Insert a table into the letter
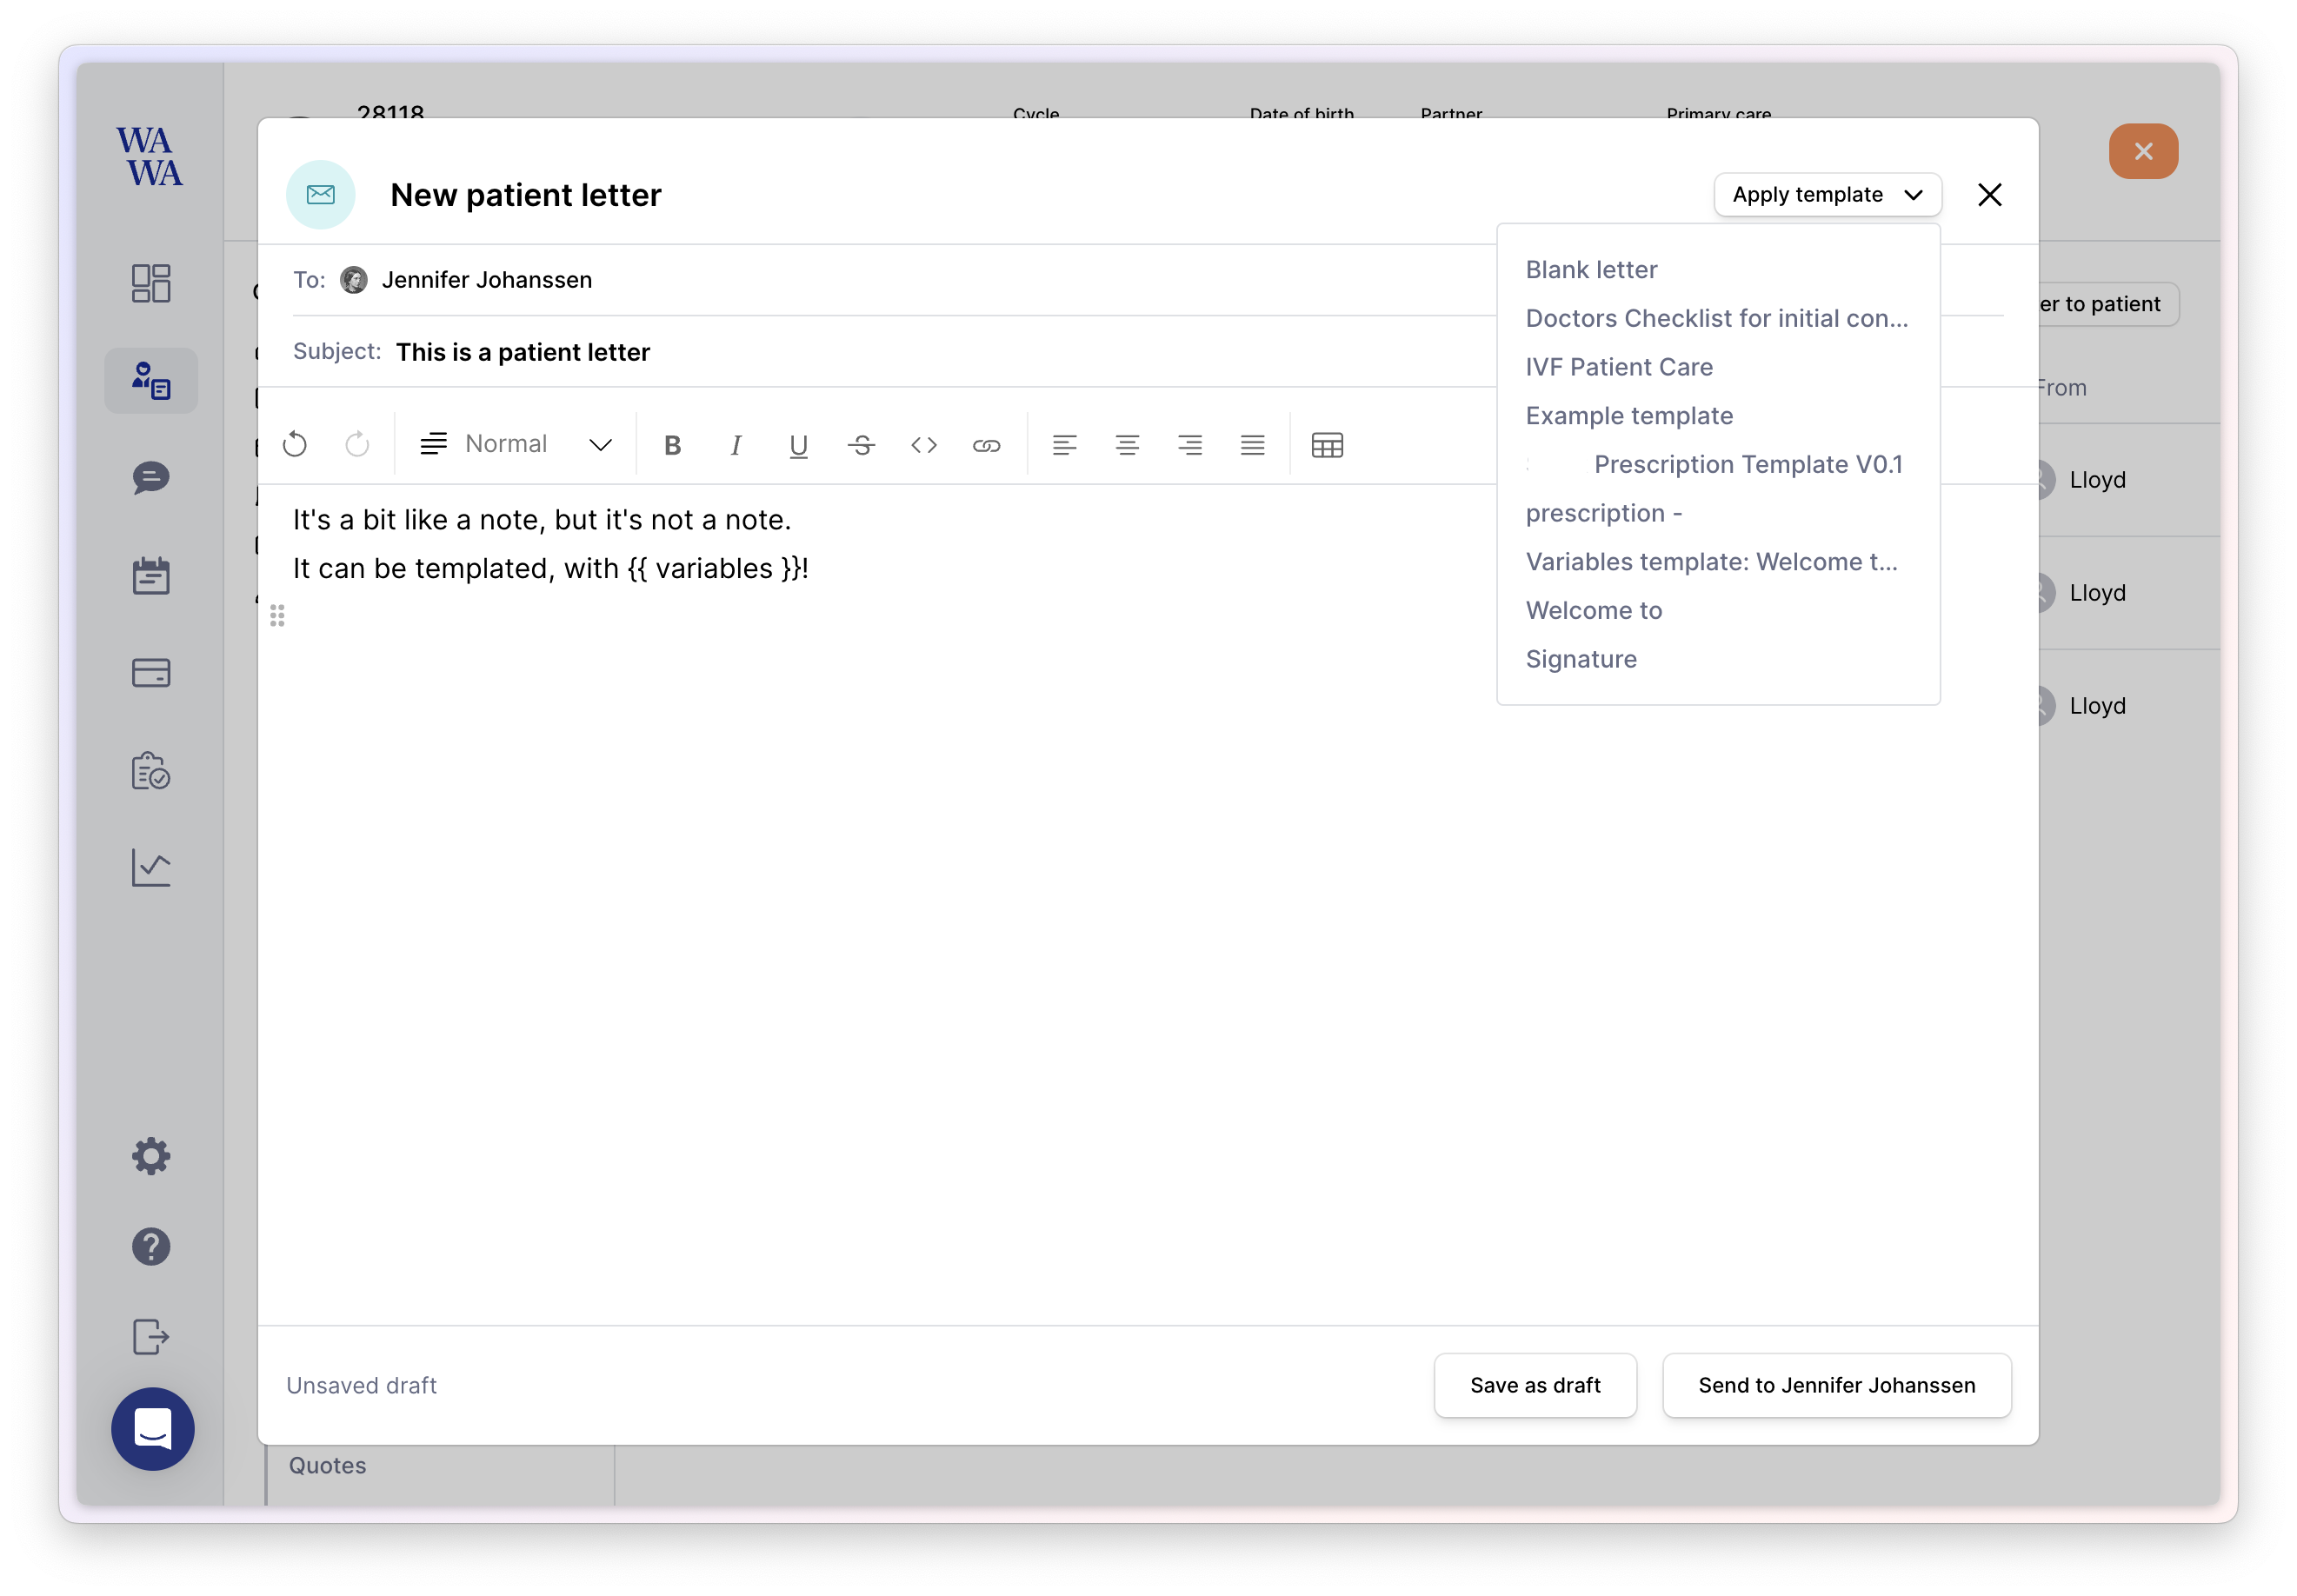 1327,445
